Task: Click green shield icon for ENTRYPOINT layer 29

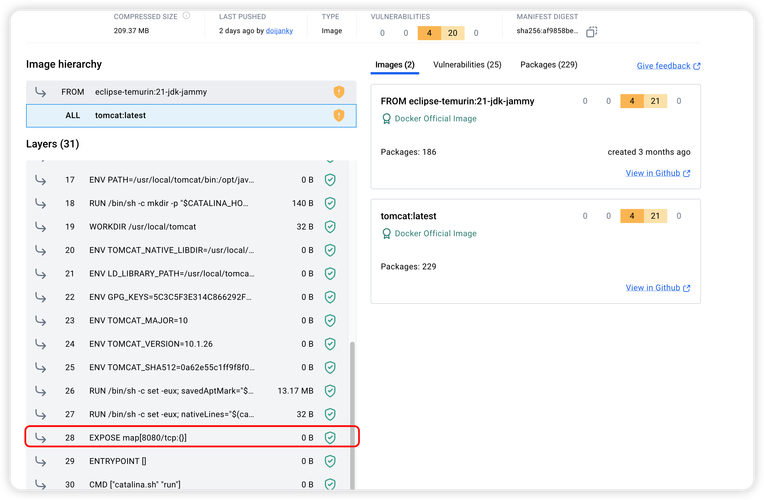Action: click(330, 461)
